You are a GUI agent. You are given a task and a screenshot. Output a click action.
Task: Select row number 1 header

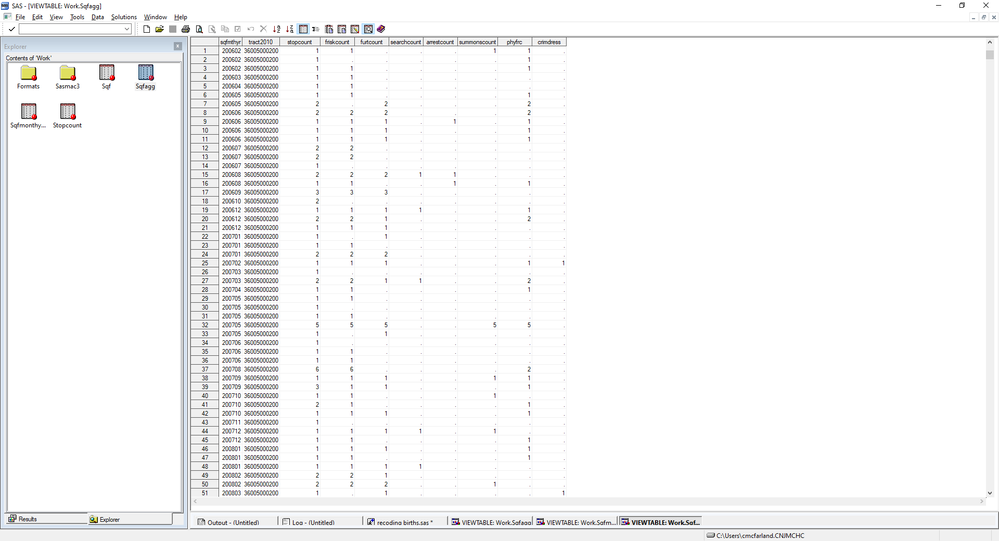coord(205,50)
